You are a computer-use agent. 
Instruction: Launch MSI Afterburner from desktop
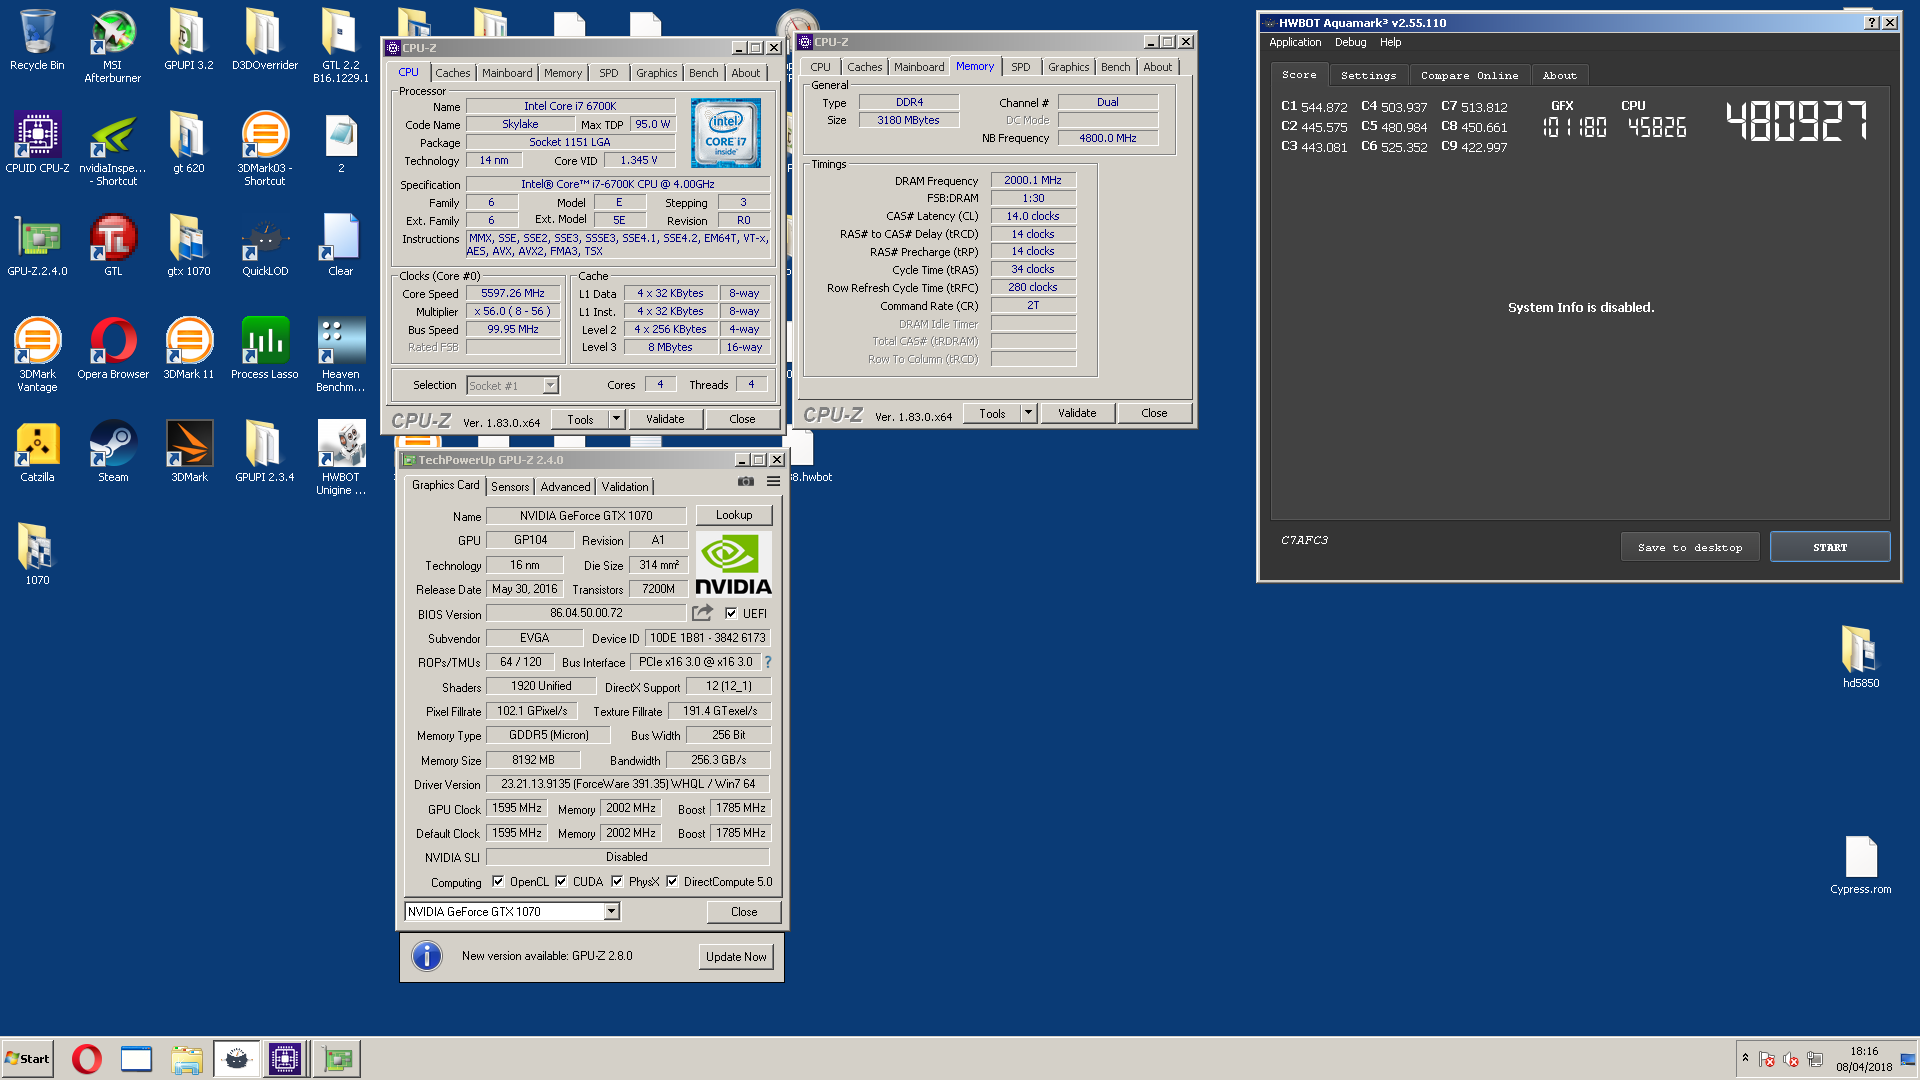tap(113, 45)
